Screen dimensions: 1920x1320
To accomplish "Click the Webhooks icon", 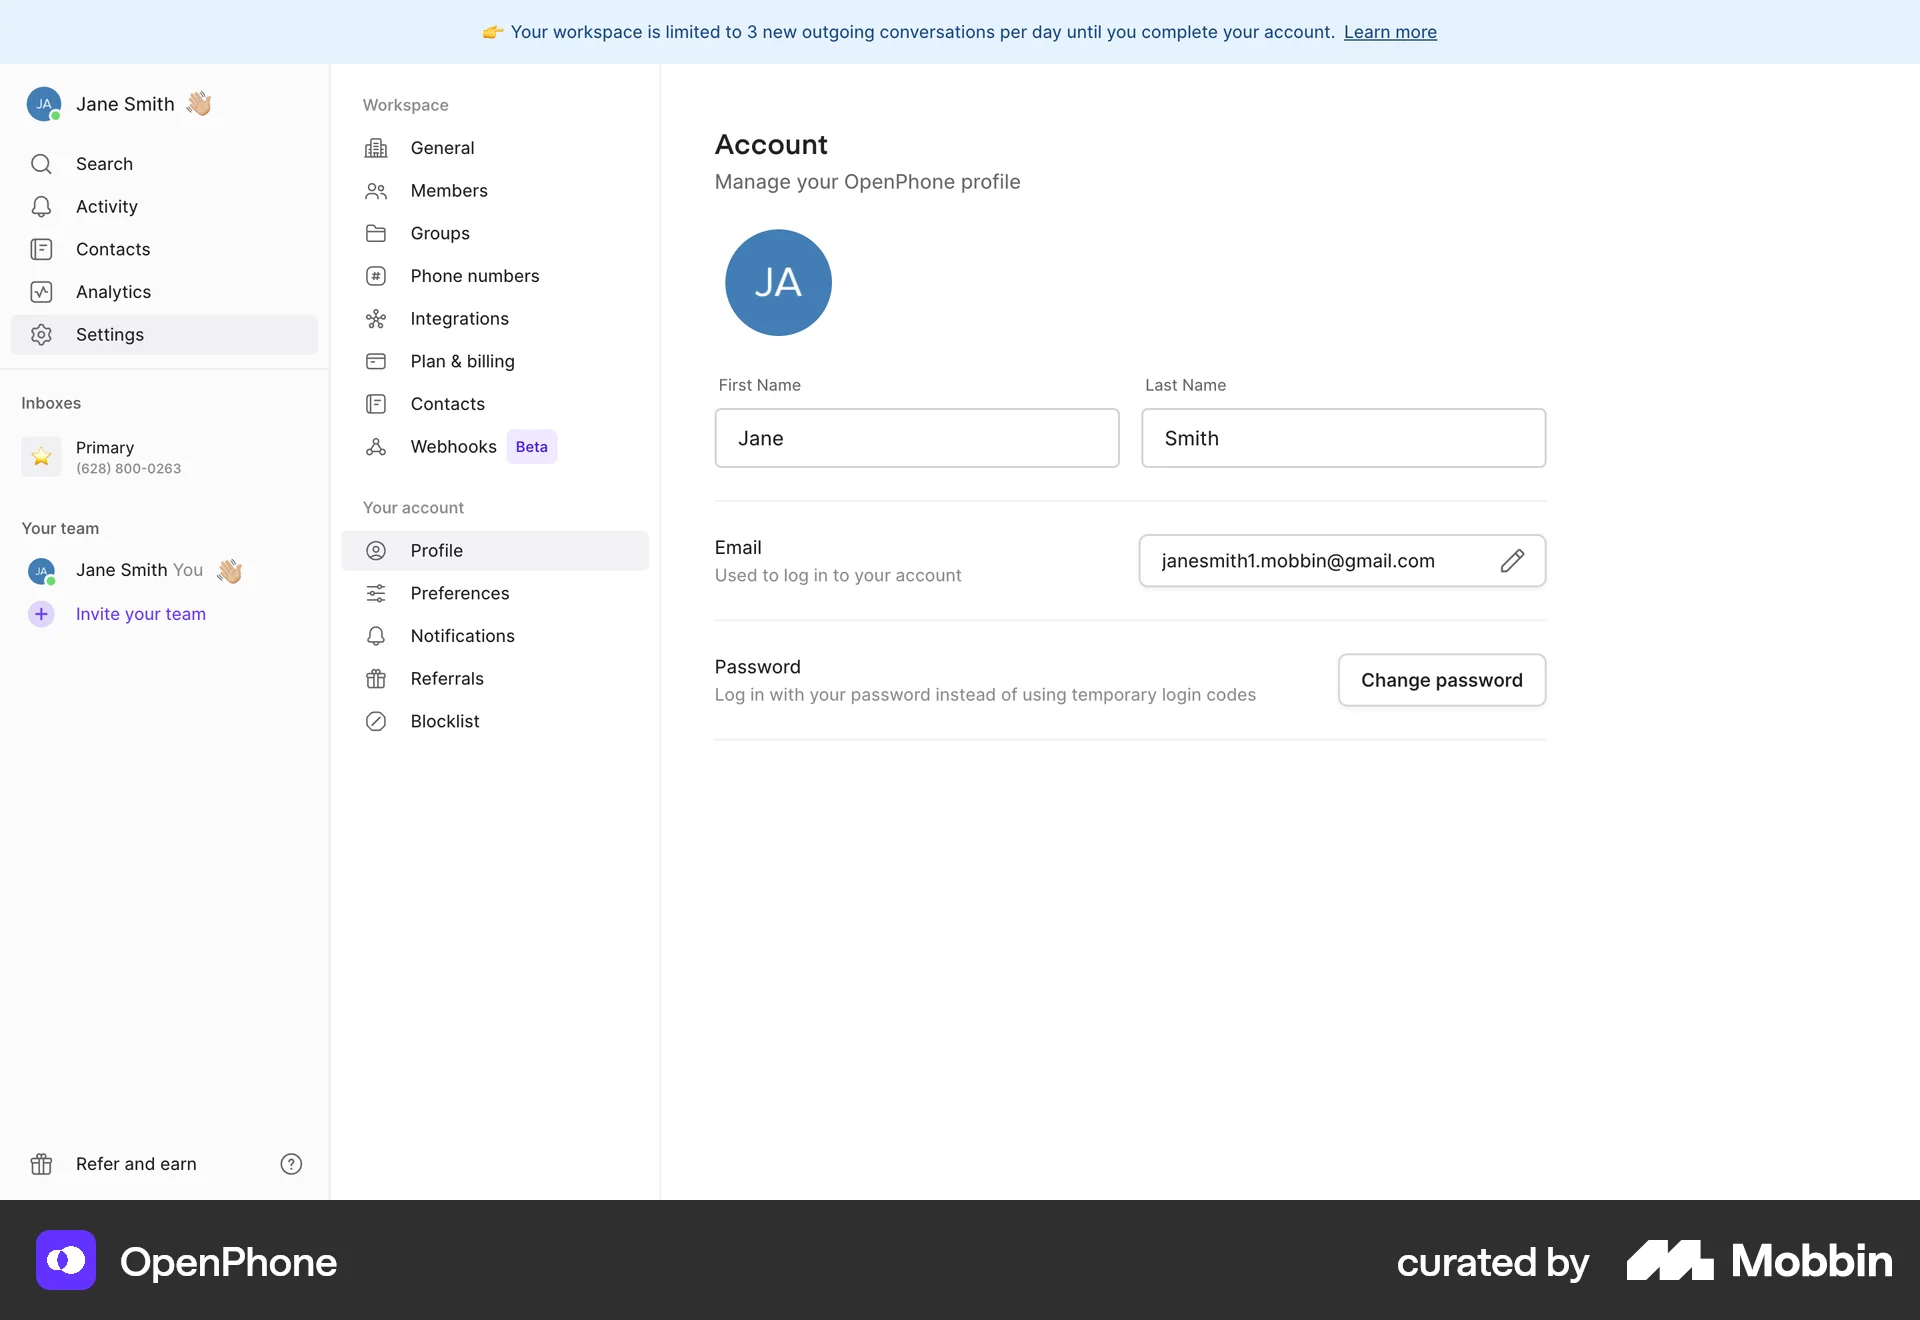I will coord(376,447).
